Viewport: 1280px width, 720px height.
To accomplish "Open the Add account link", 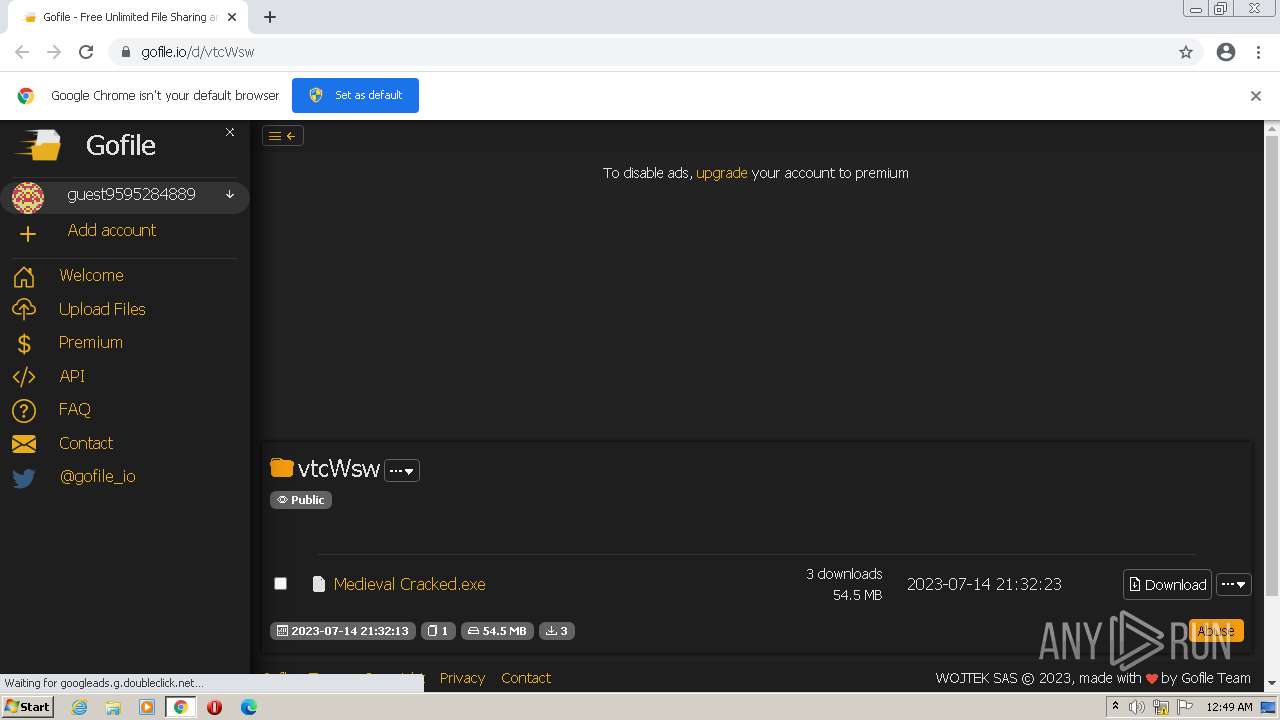I will point(112,230).
